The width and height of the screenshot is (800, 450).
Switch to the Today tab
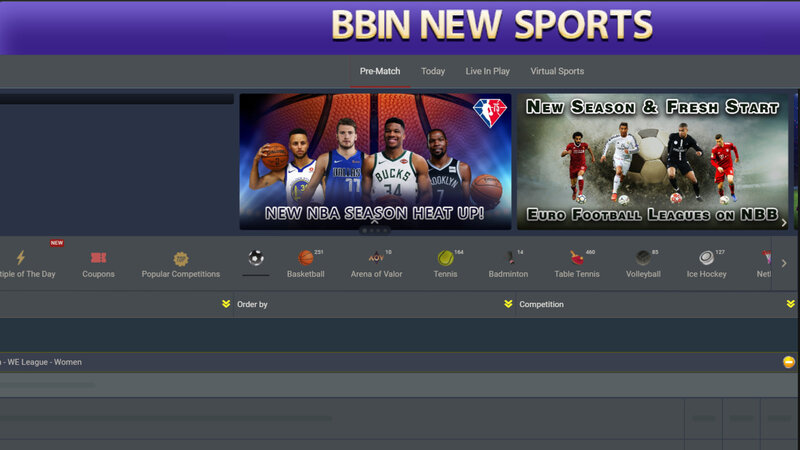[x=433, y=71]
